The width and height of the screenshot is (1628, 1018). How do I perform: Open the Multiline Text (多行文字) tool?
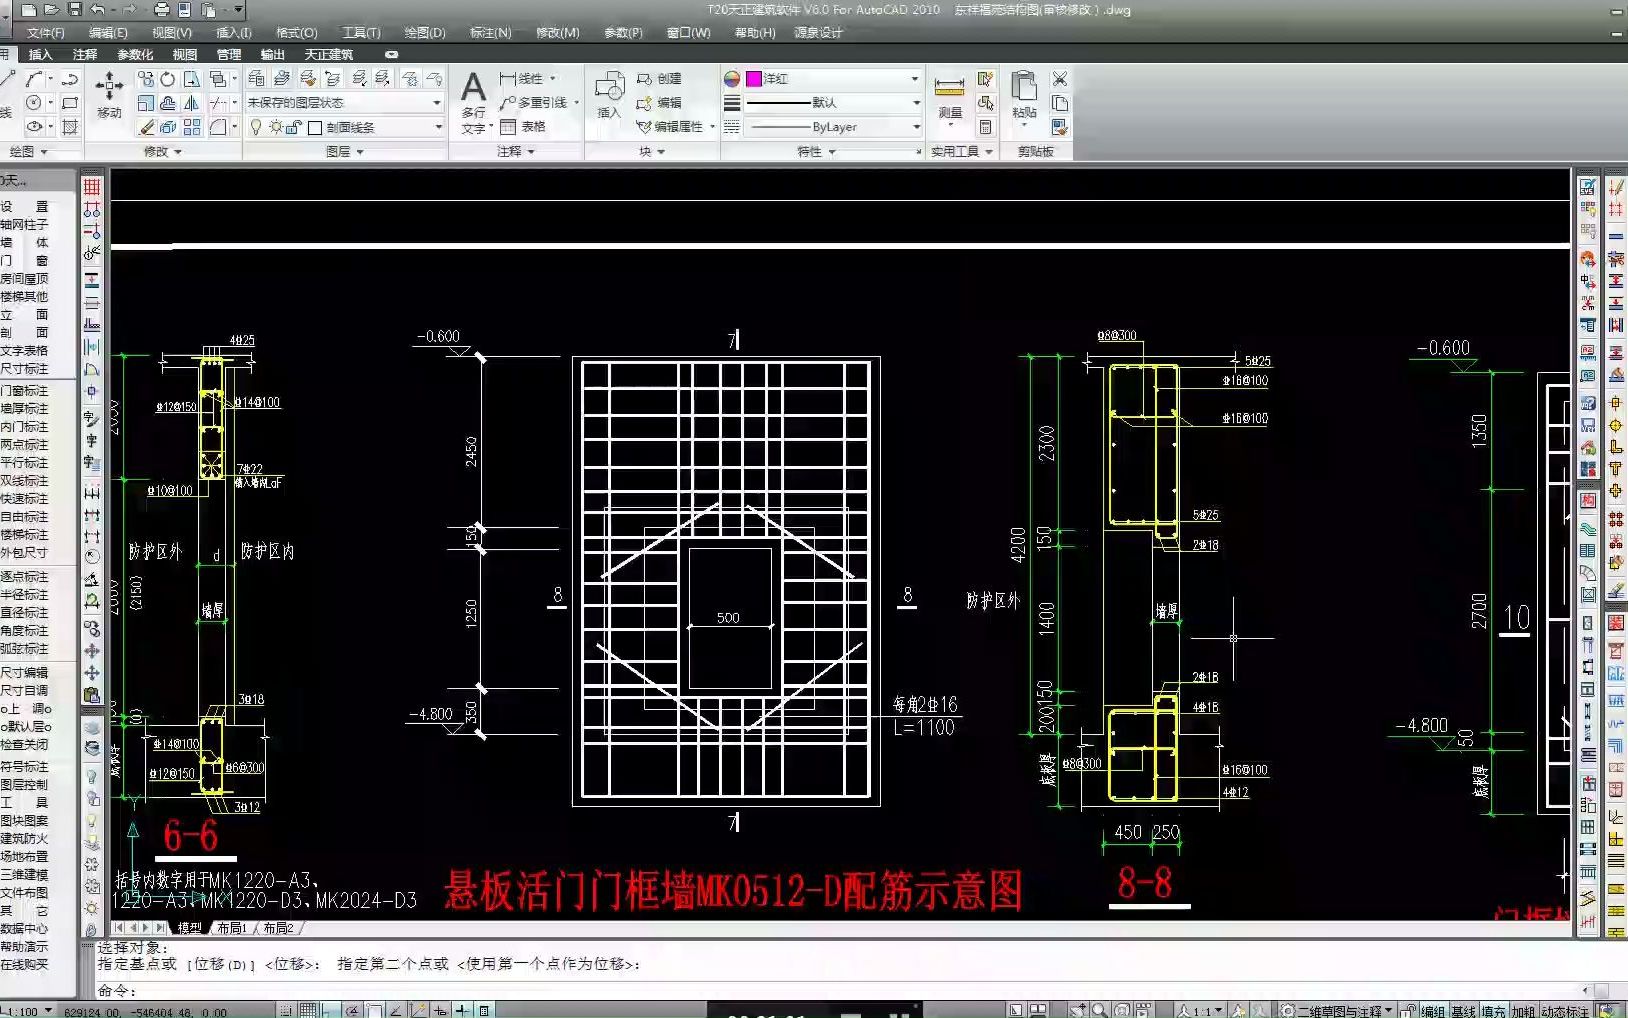pyautogui.click(x=474, y=95)
